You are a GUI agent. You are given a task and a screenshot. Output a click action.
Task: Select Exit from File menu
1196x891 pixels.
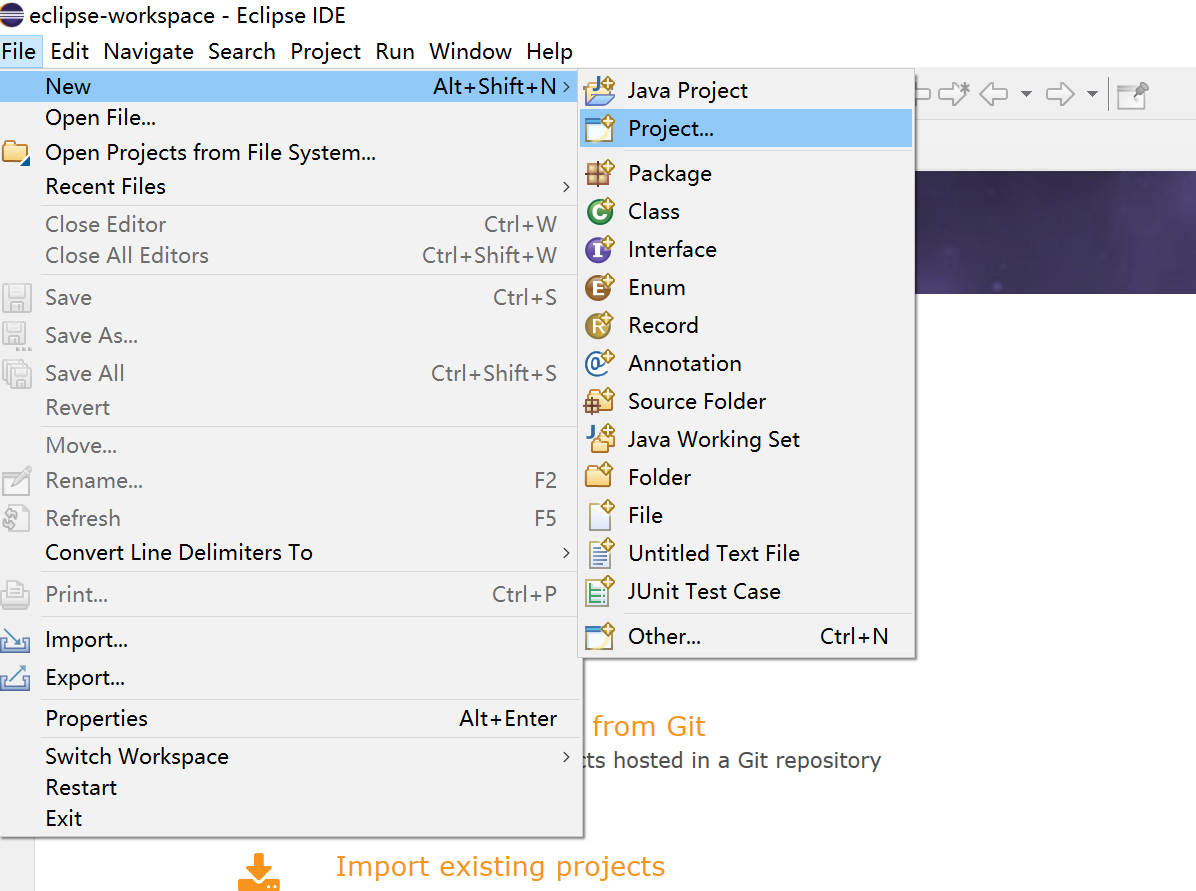coord(290,819)
